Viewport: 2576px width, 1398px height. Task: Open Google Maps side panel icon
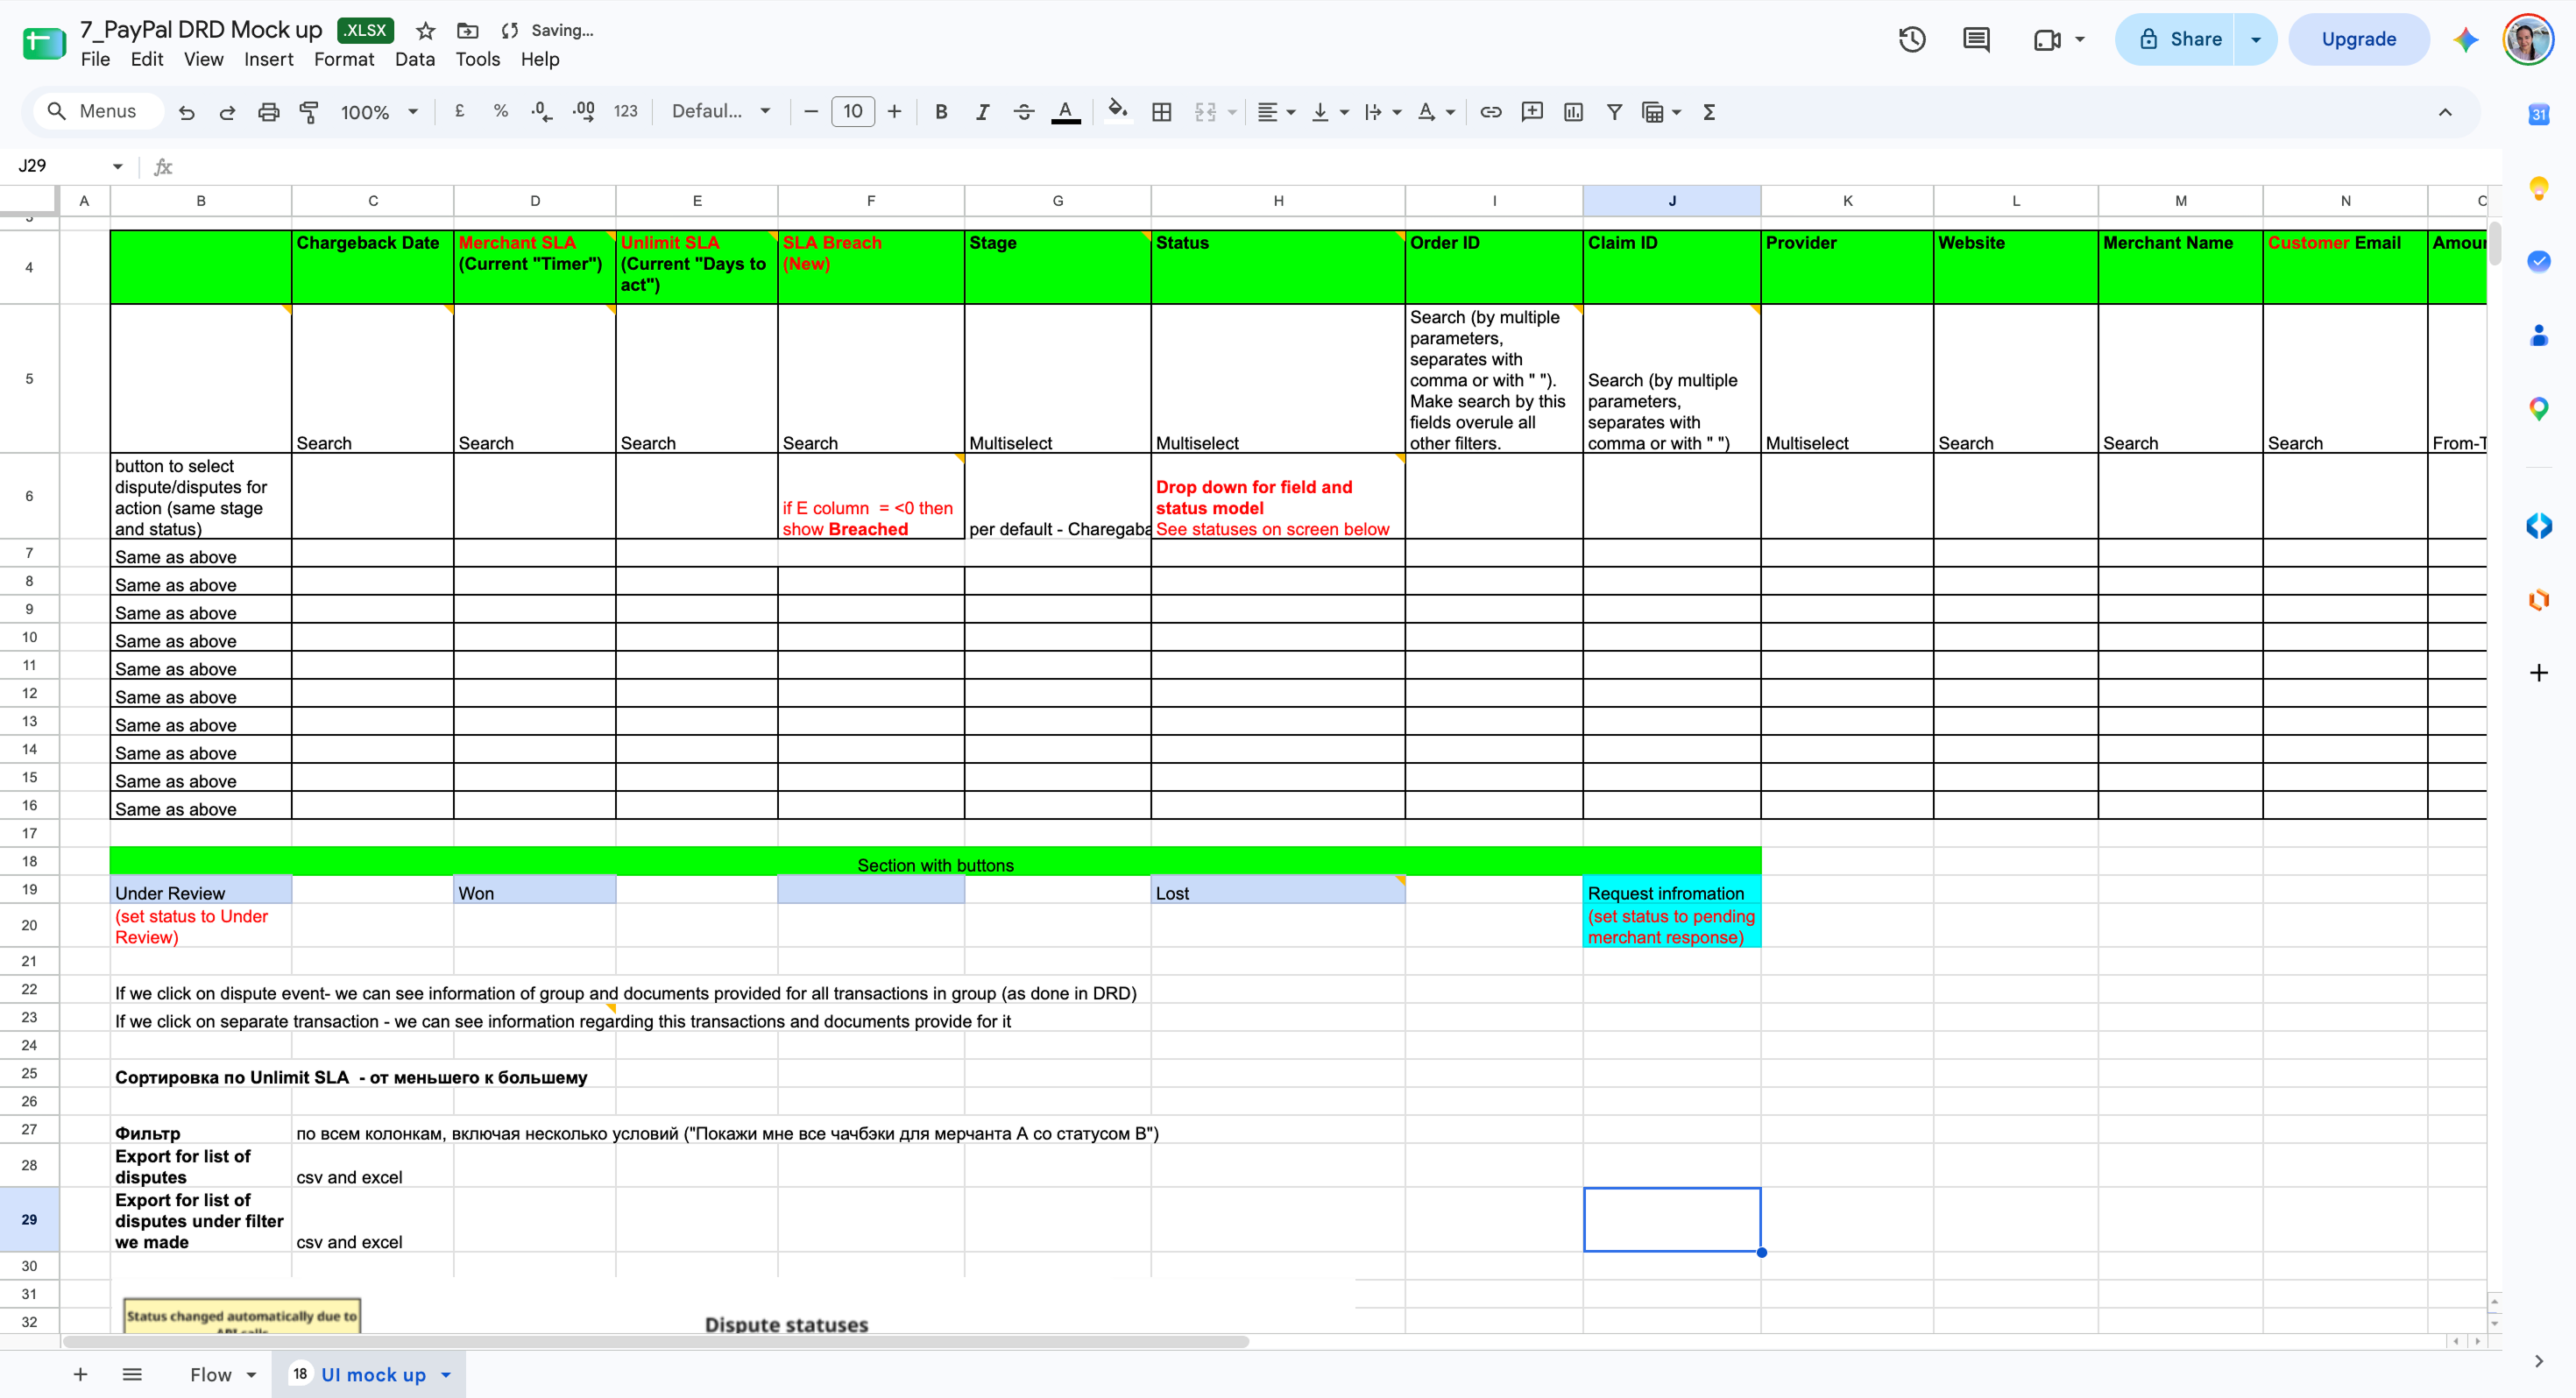coord(2538,409)
